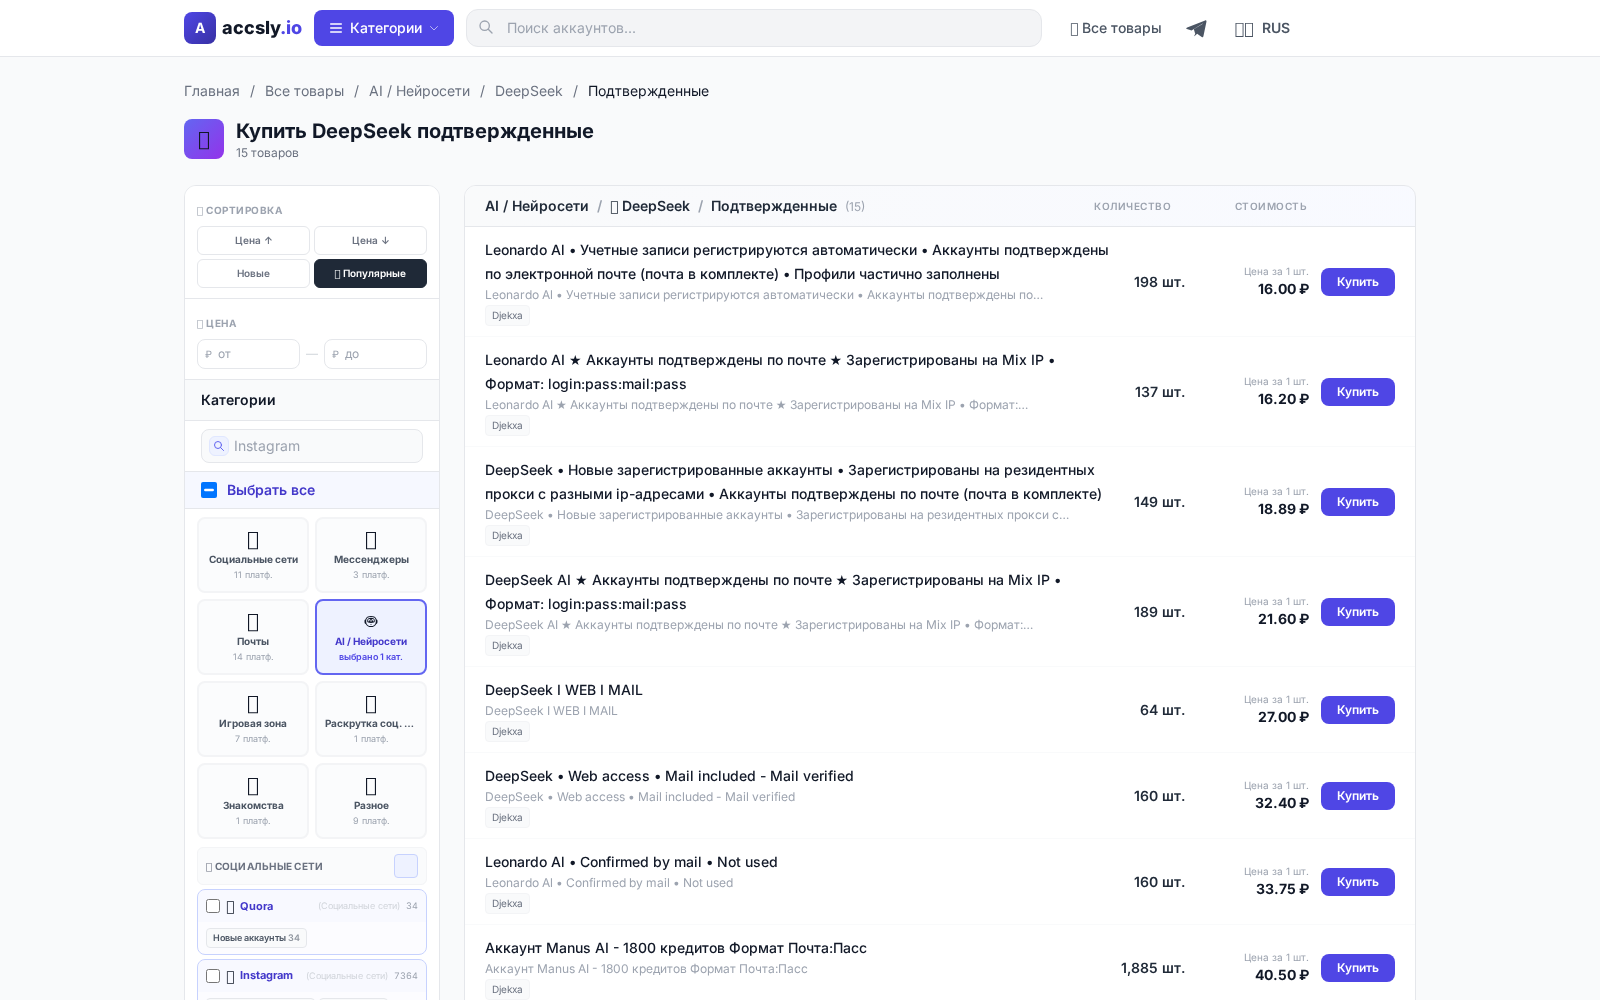Click the Telegram icon in the top bar

pos(1196,28)
